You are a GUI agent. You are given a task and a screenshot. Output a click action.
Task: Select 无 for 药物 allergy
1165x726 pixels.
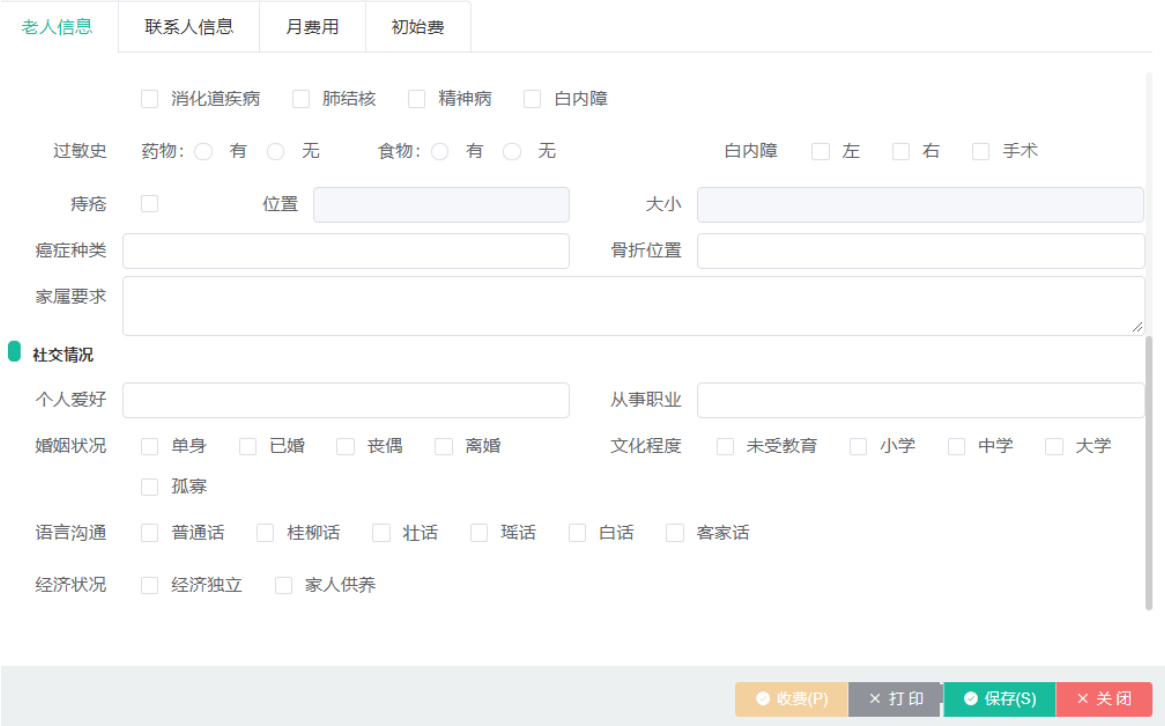coord(276,152)
